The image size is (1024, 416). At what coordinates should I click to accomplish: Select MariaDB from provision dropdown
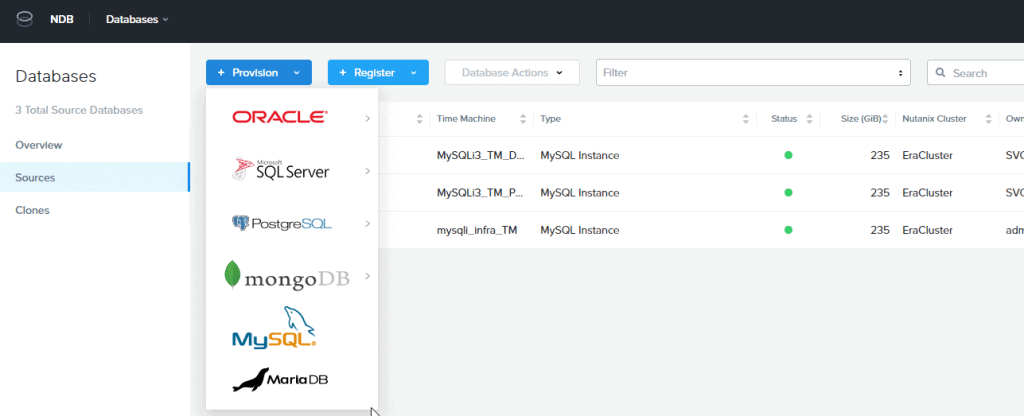[280, 380]
